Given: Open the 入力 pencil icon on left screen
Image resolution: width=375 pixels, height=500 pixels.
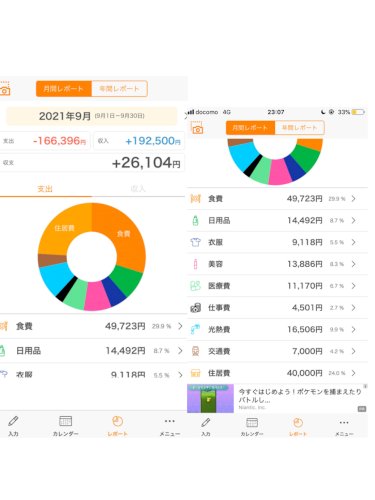Looking at the screenshot, I should tap(13, 421).
